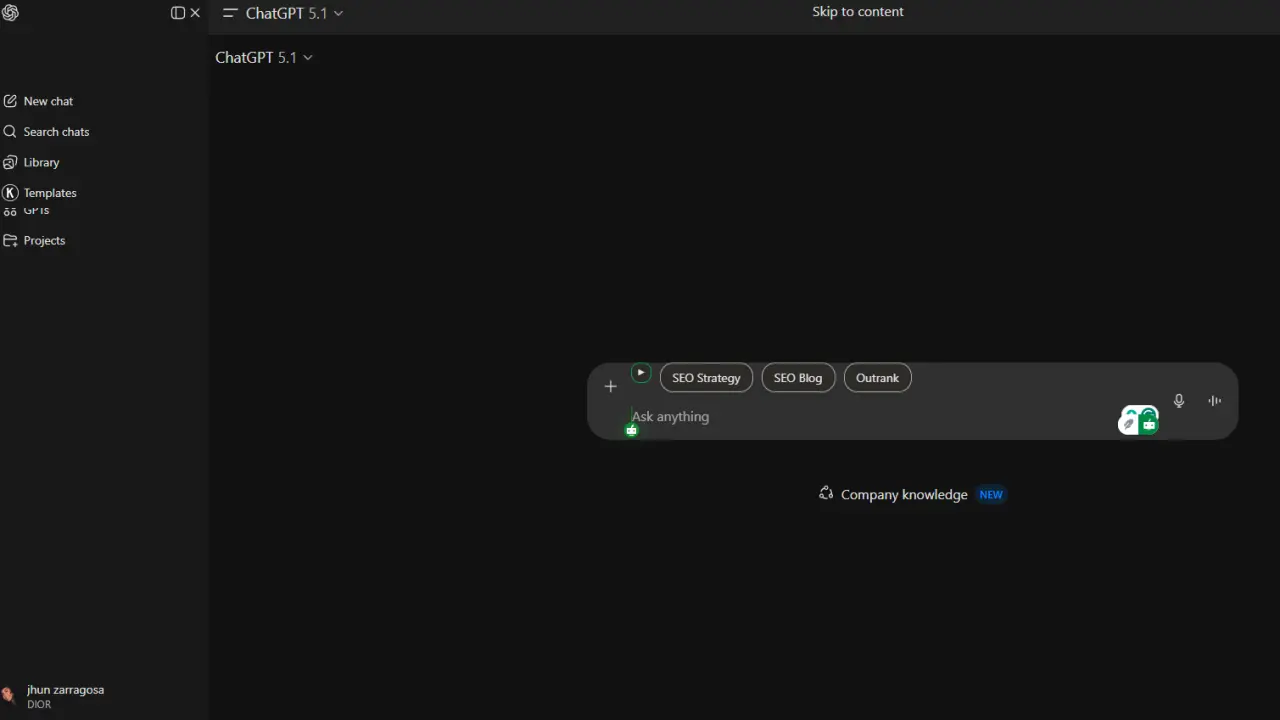Viewport: 1280px width, 720px height.
Task: Start voice mode with waveform icon
Action: [x=1215, y=401]
